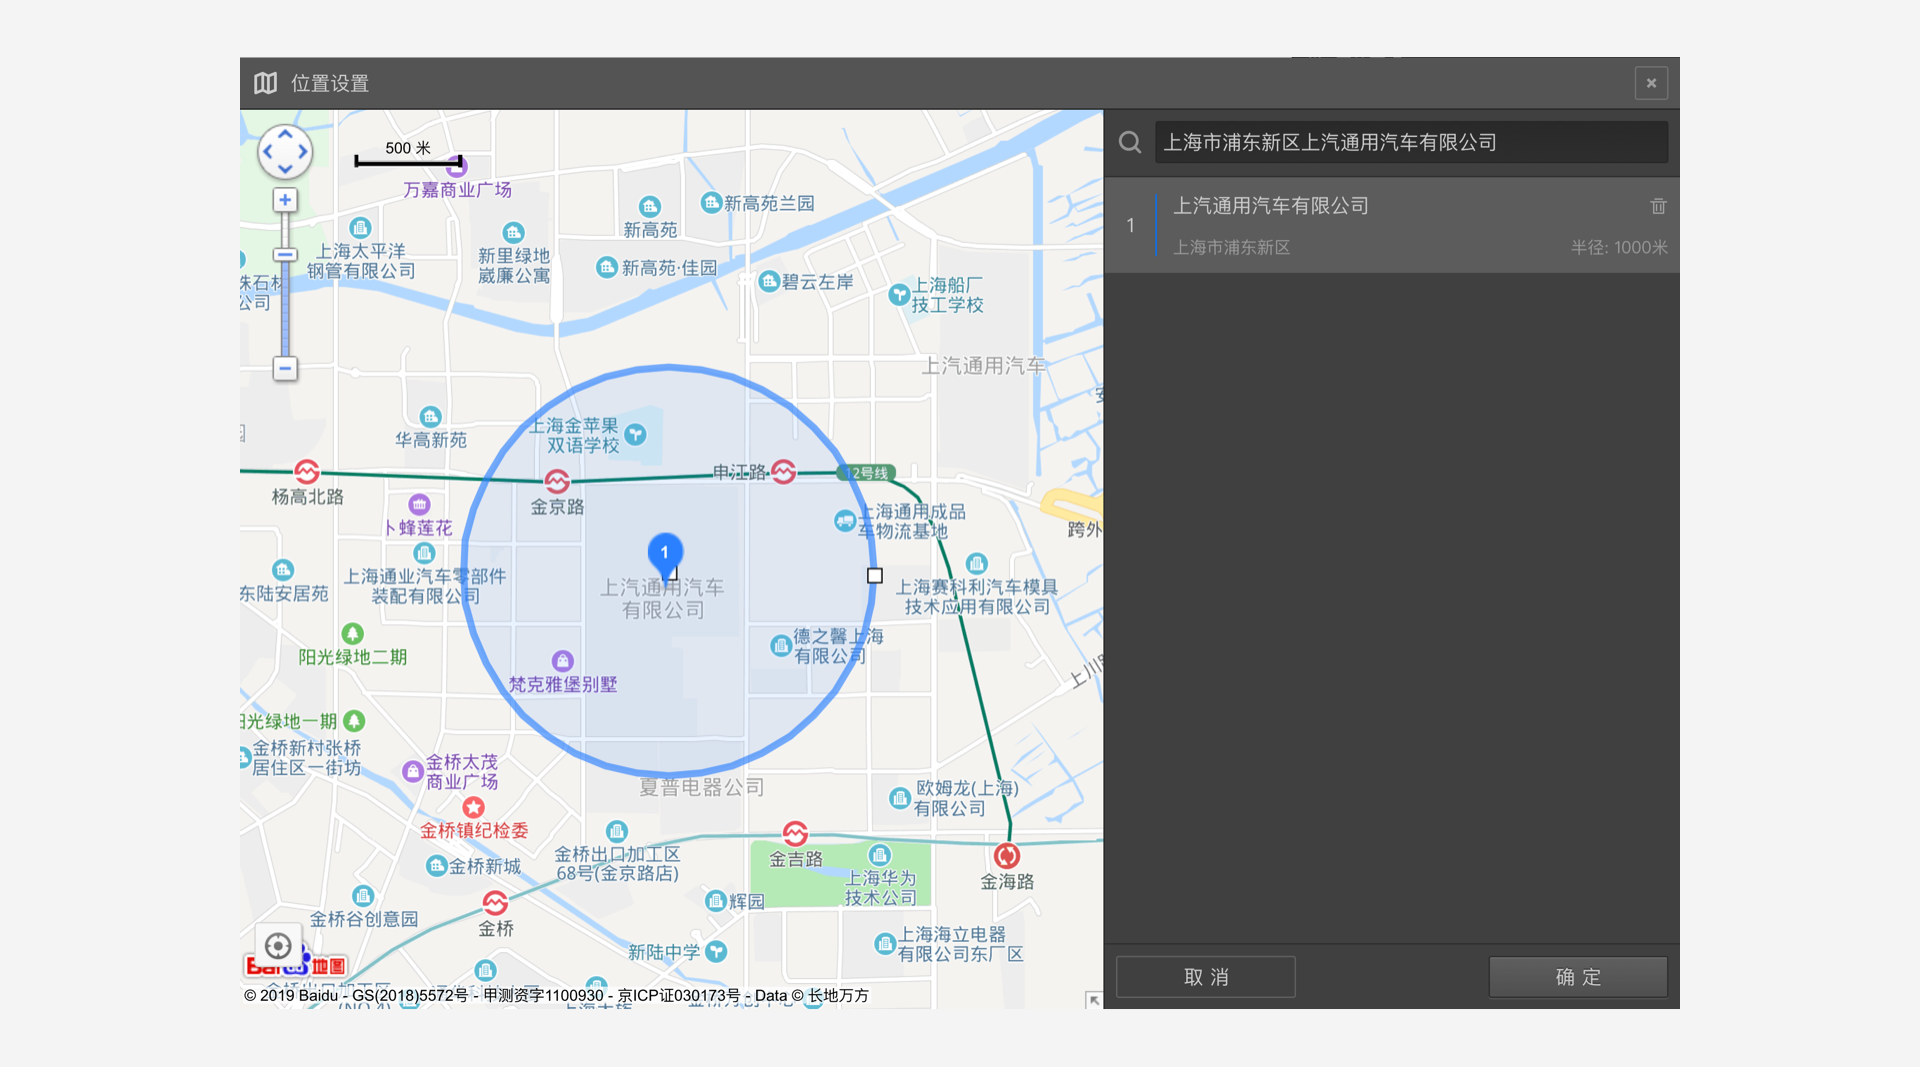Close the 位置设置 dialog

click(1651, 83)
